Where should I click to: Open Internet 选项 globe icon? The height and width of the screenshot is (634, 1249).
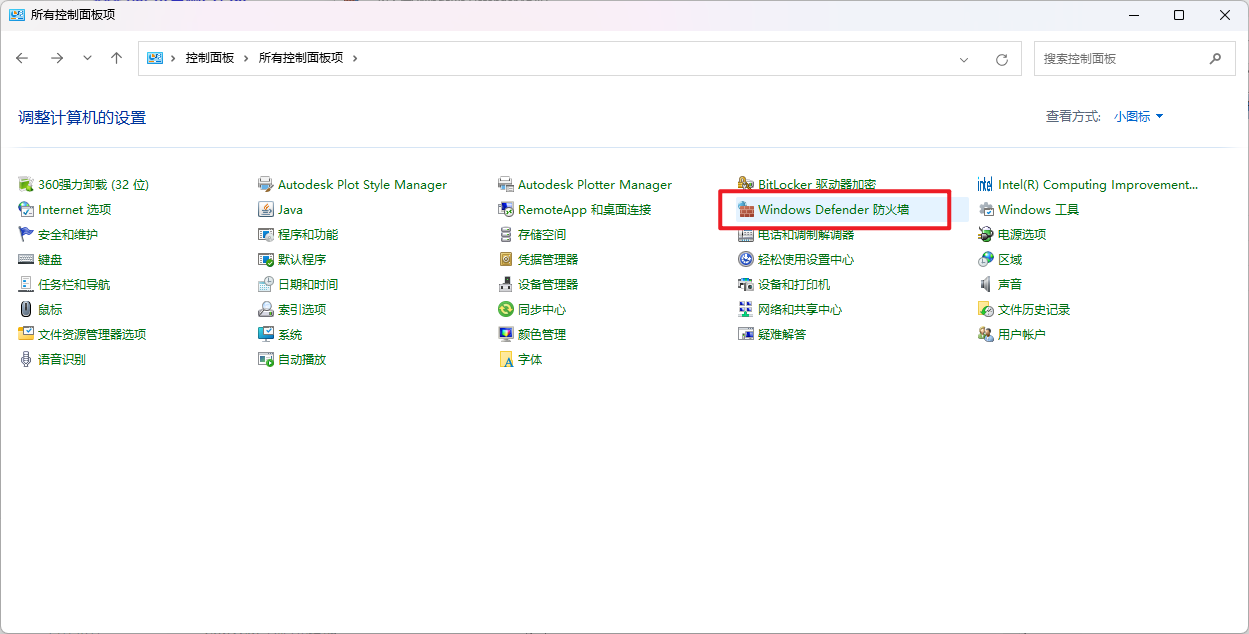click(26, 209)
